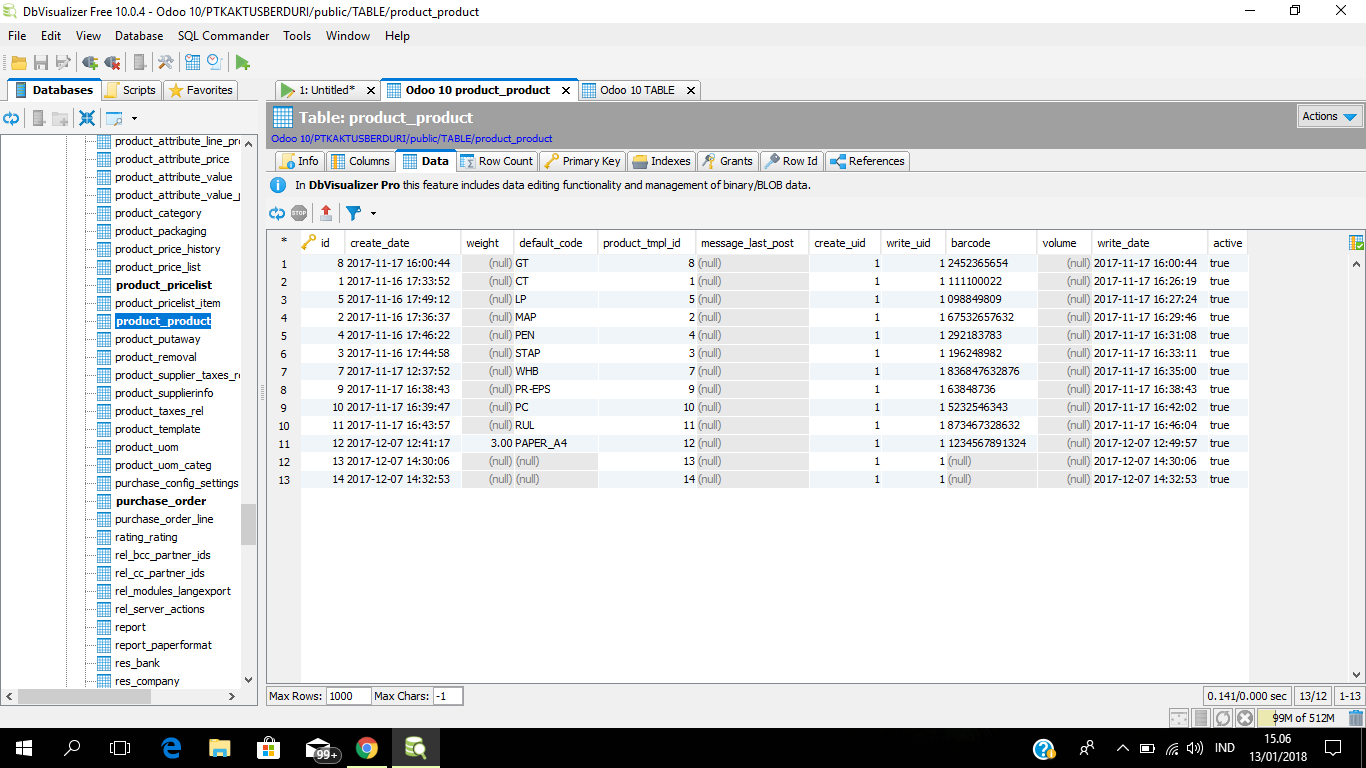The height and width of the screenshot is (768, 1366).
Task: Click the Connect plug icon in main toolbar
Action: (x=90, y=62)
